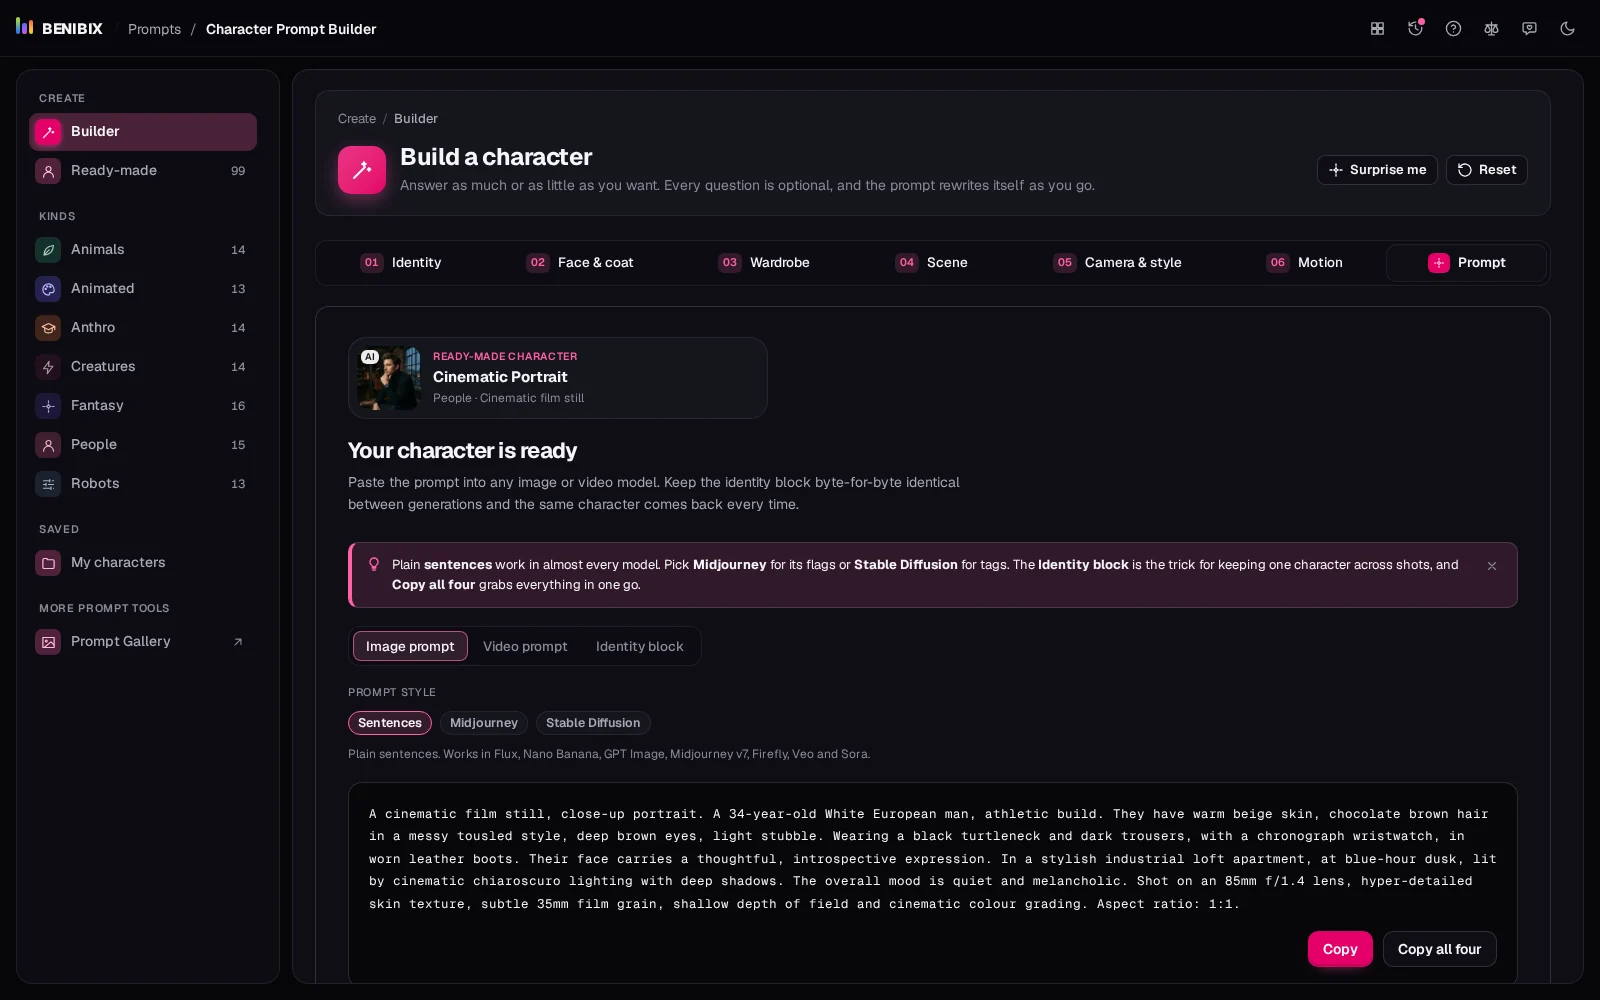Image resolution: width=1600 pixels, height=1000 pixels.
Task: Go to step 04 Scene
Action: [x=931, y=263]
